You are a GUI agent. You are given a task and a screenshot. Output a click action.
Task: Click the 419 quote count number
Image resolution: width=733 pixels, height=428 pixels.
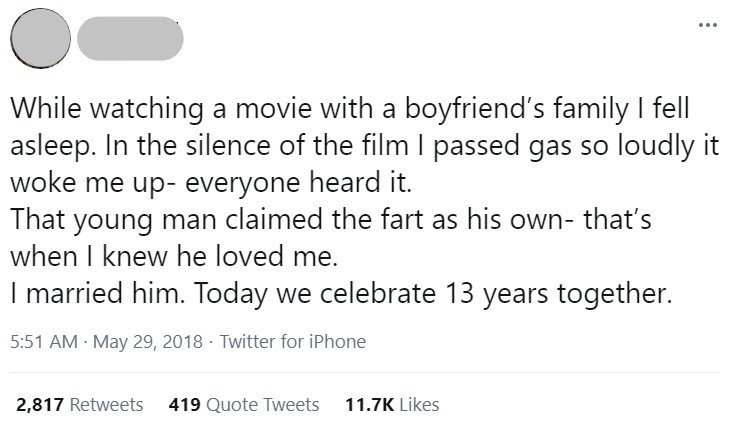tap(185, 405)
